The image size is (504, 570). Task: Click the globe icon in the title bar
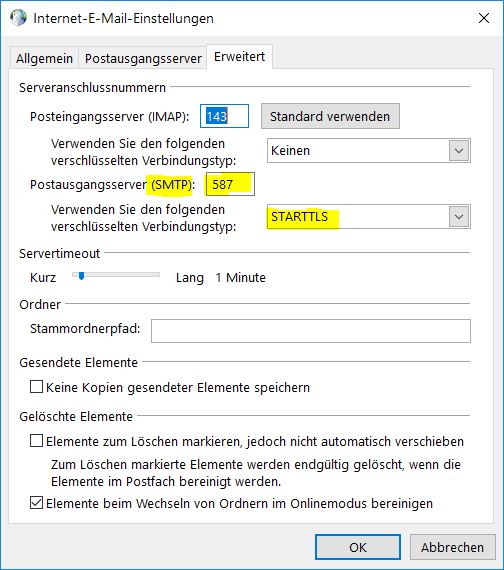(18, 17)
